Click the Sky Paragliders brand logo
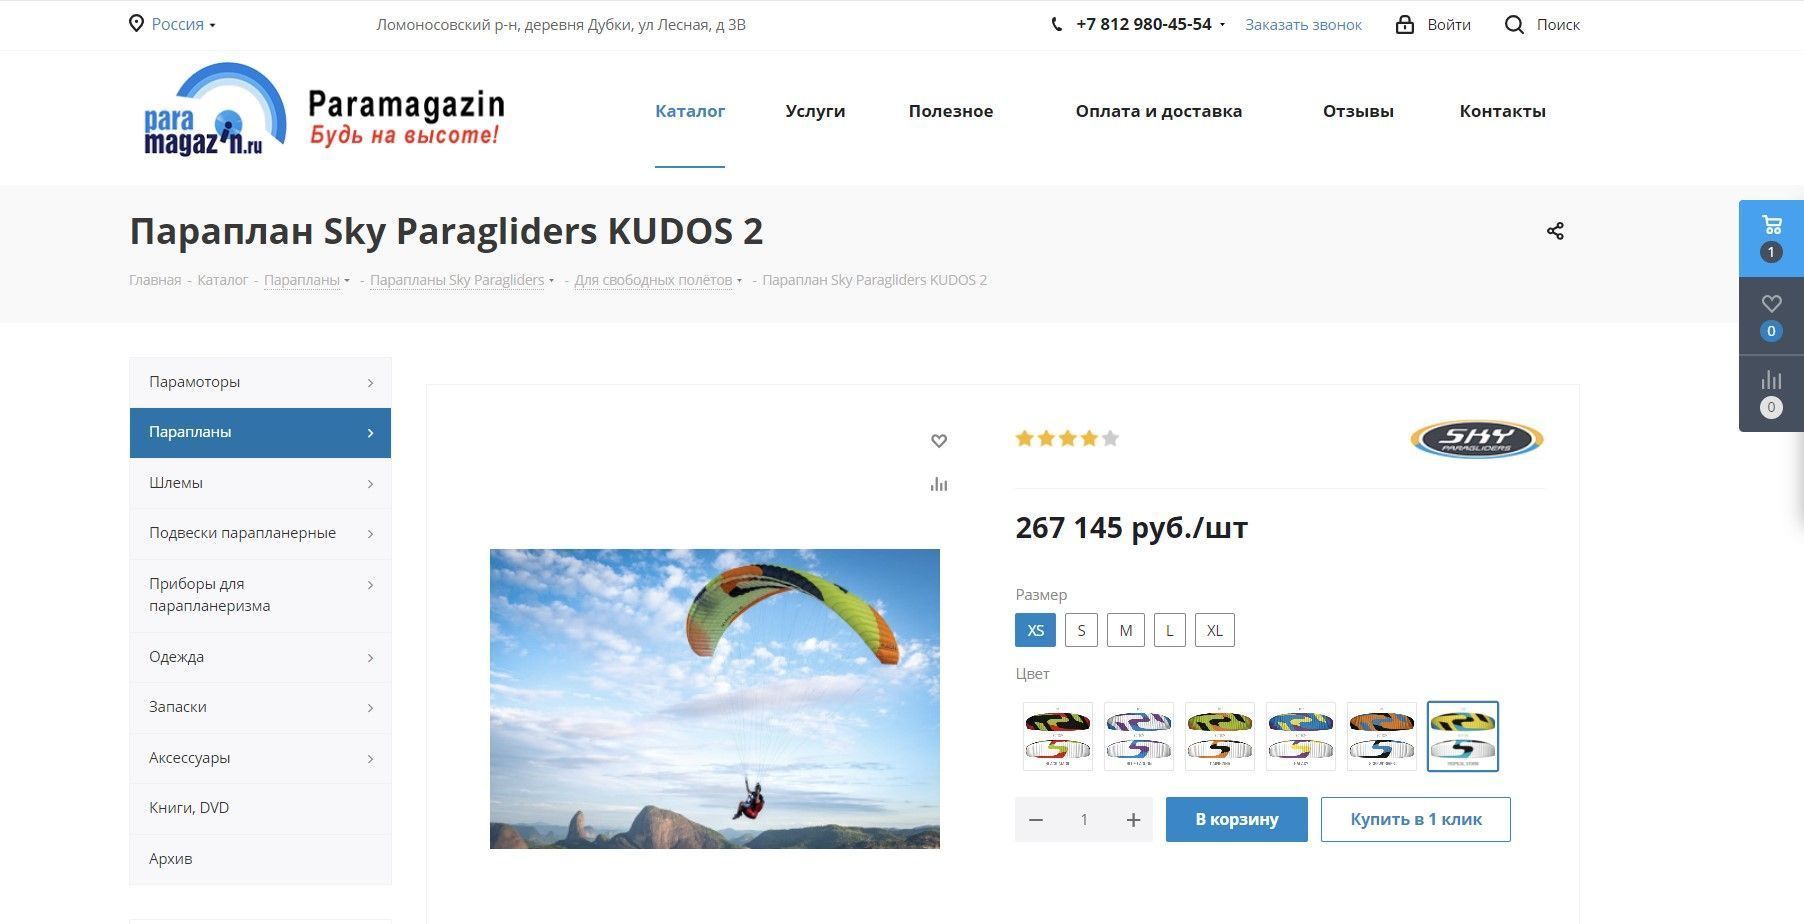 tap(1477, 439)
